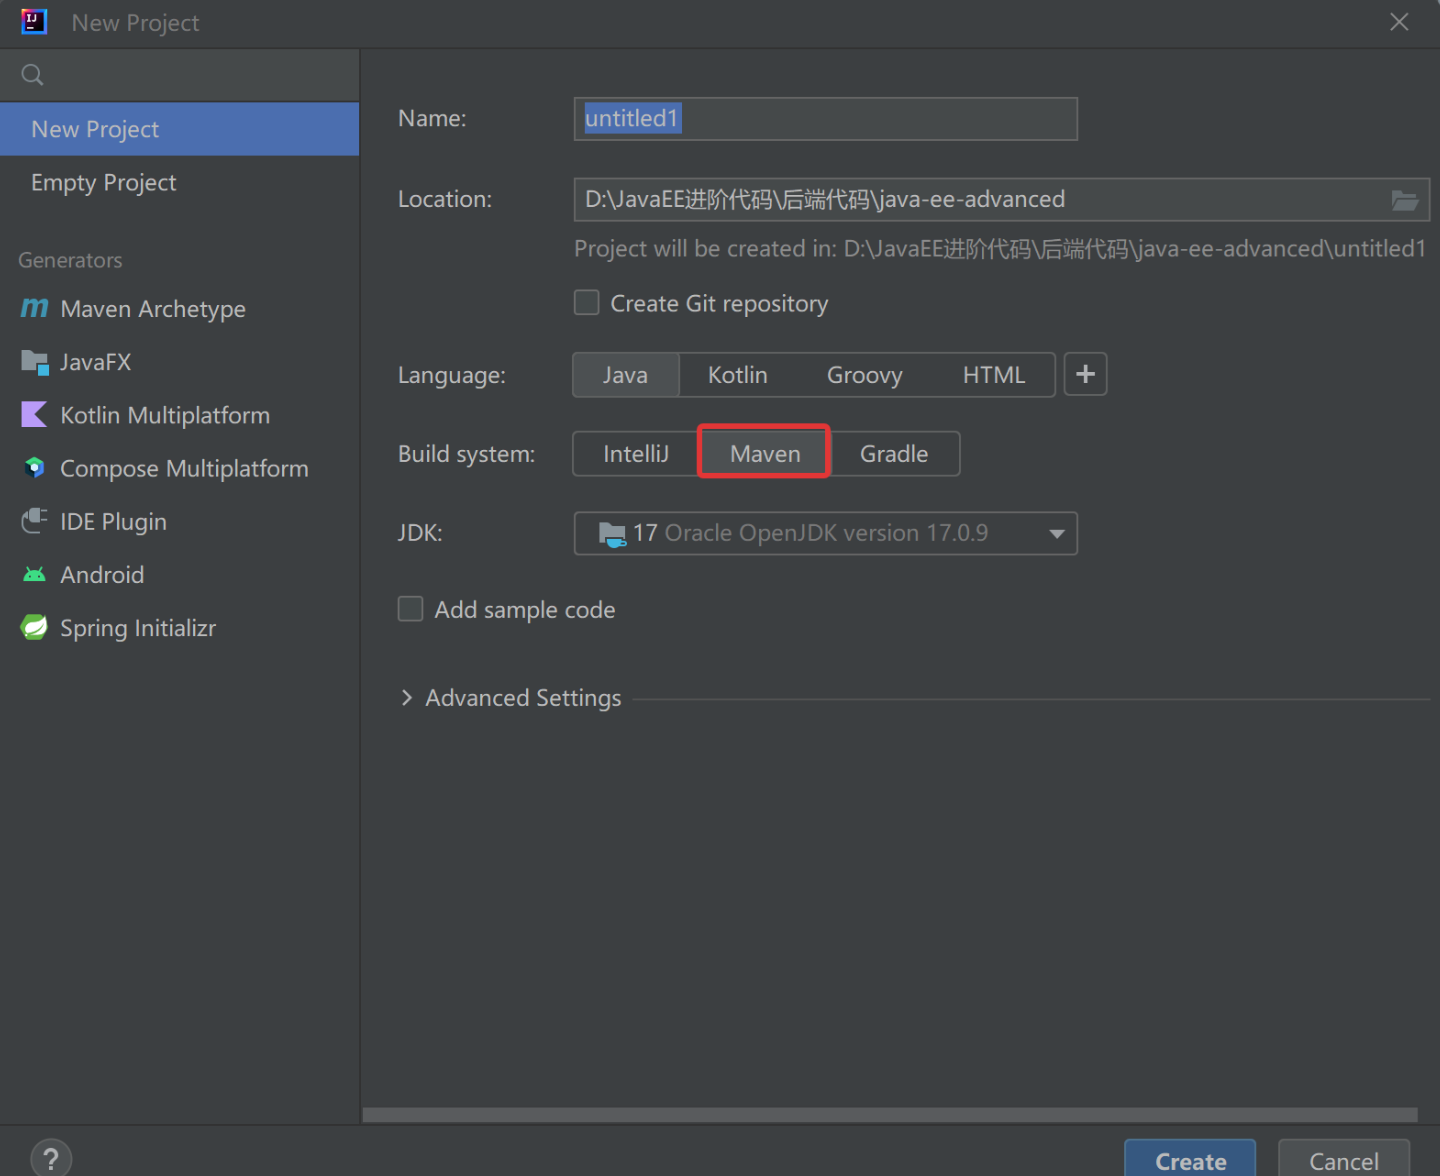The width and height of the screenshot is (1440, 1176).
Task: Click the plus button to add language
Action: (x=1085, y=374)
